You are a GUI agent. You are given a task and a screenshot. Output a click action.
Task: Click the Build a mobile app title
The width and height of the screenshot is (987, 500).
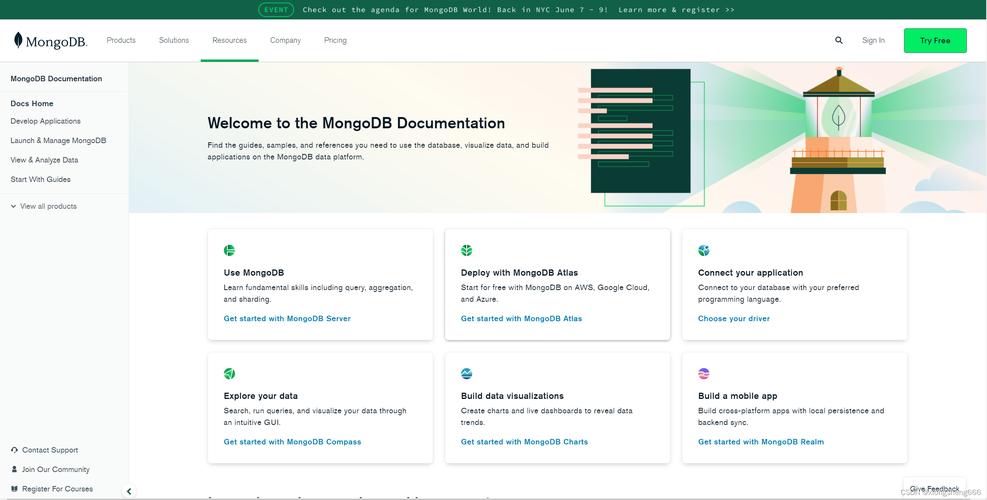tap(737, 396)
